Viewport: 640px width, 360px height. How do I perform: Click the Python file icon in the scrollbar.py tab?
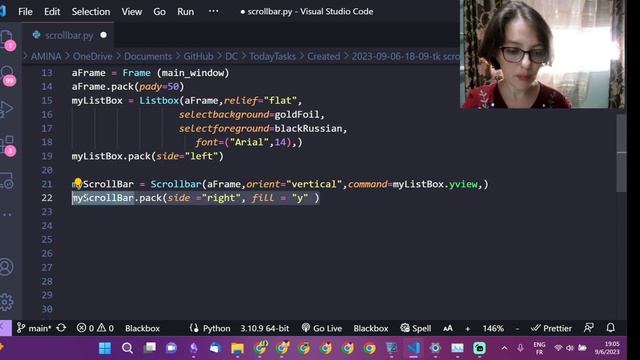coord(37,35)
